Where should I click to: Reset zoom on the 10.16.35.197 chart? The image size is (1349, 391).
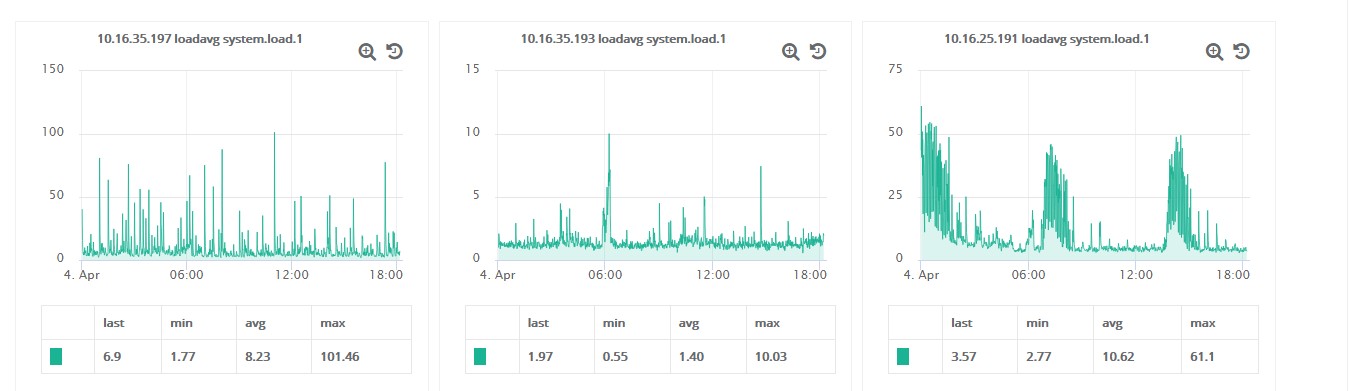(x=394, y=52)
